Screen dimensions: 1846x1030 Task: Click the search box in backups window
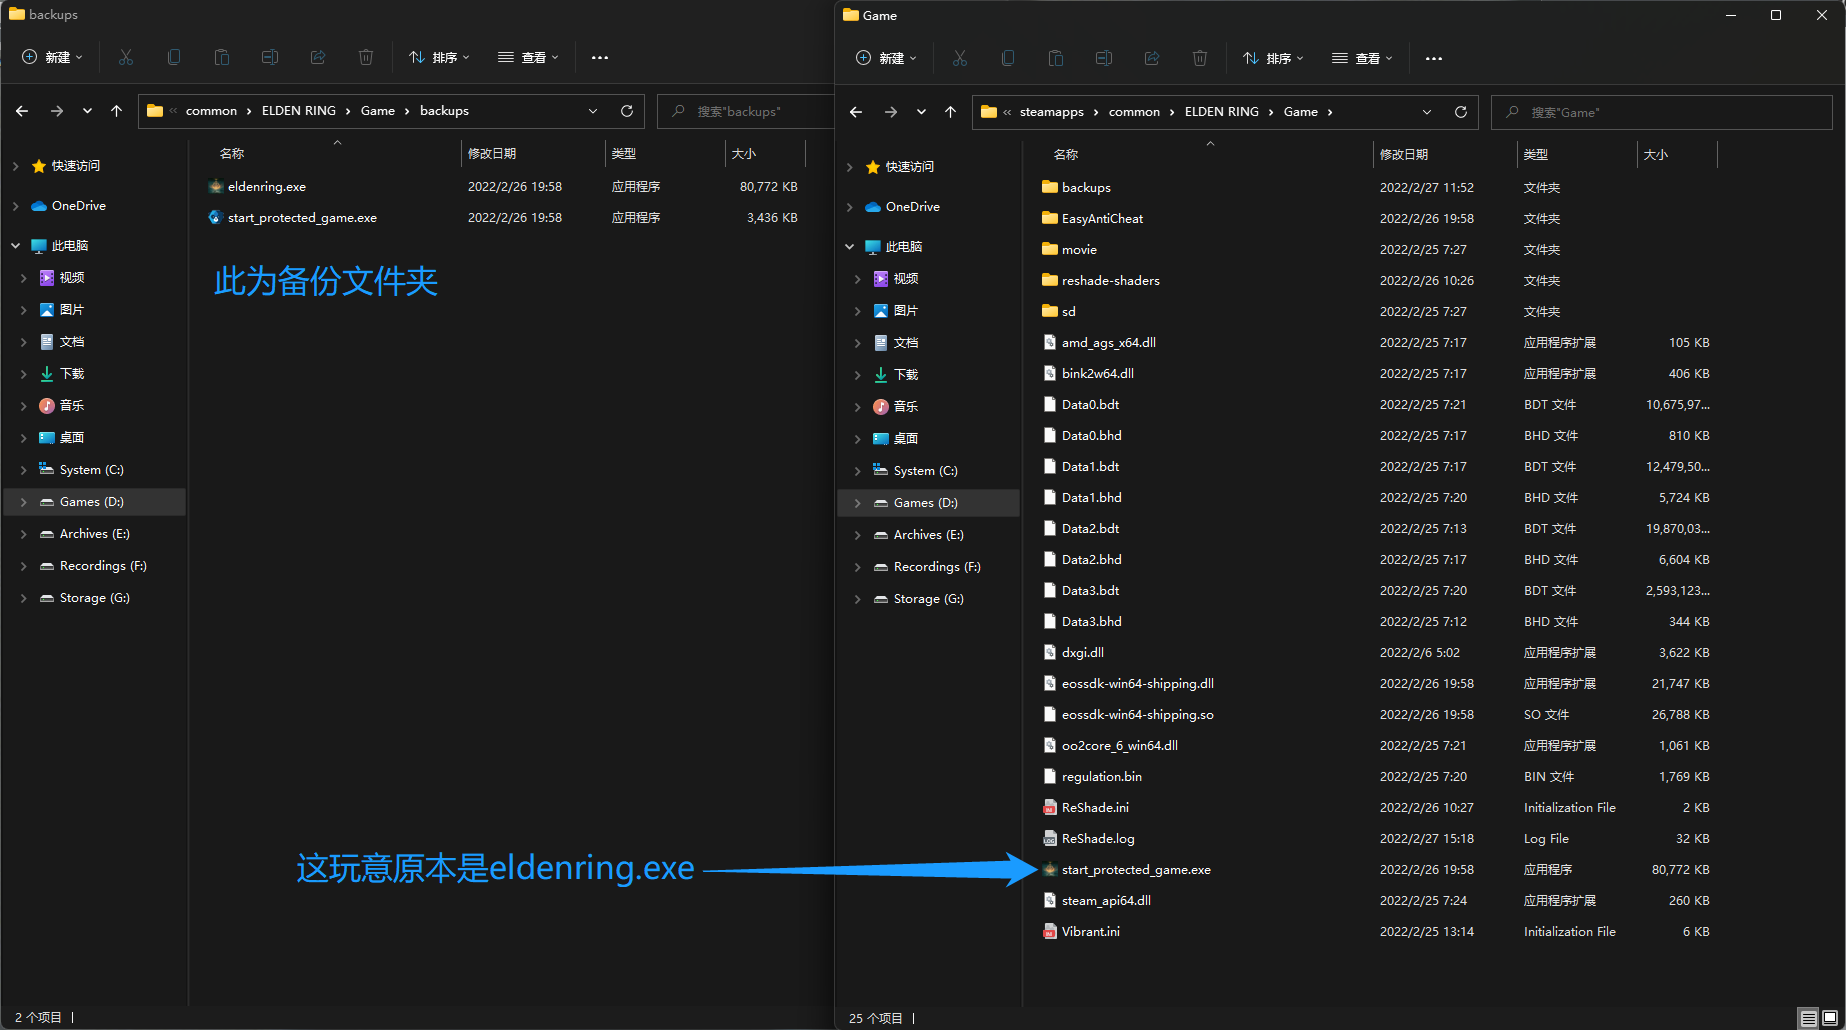(746, 111)
